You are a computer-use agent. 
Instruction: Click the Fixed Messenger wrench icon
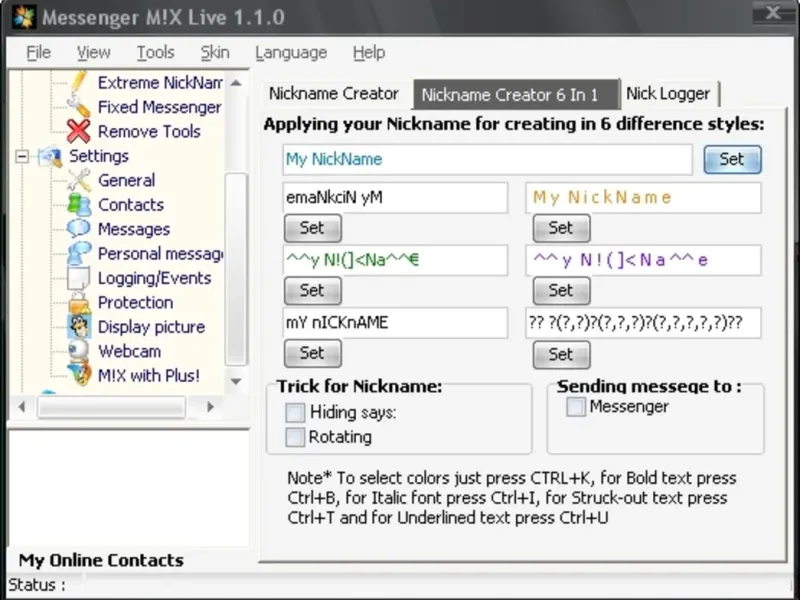click(79, 107)
